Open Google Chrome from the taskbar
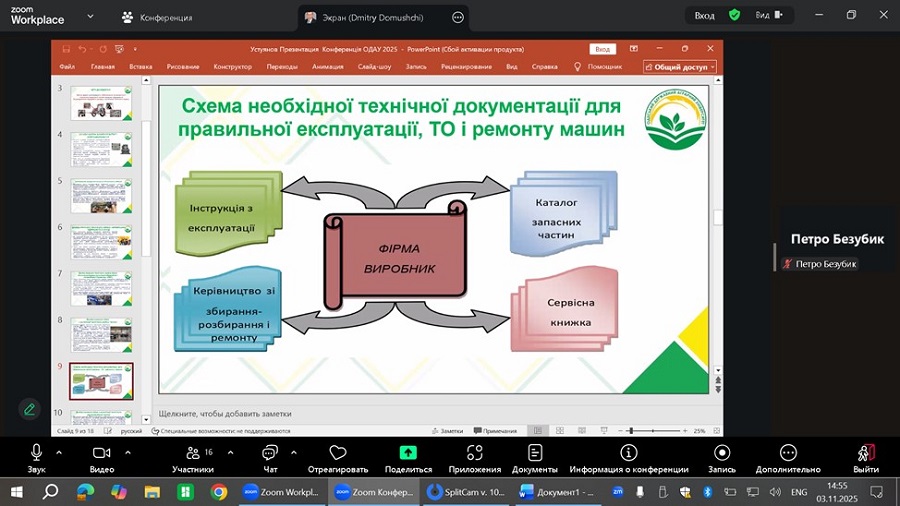 (219, 492)
